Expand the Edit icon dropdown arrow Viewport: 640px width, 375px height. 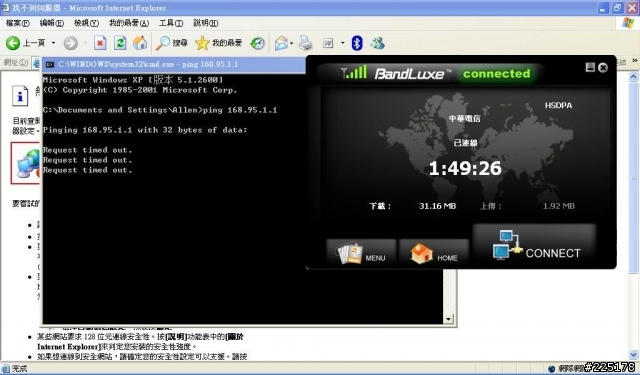click(x=342, y=43)
